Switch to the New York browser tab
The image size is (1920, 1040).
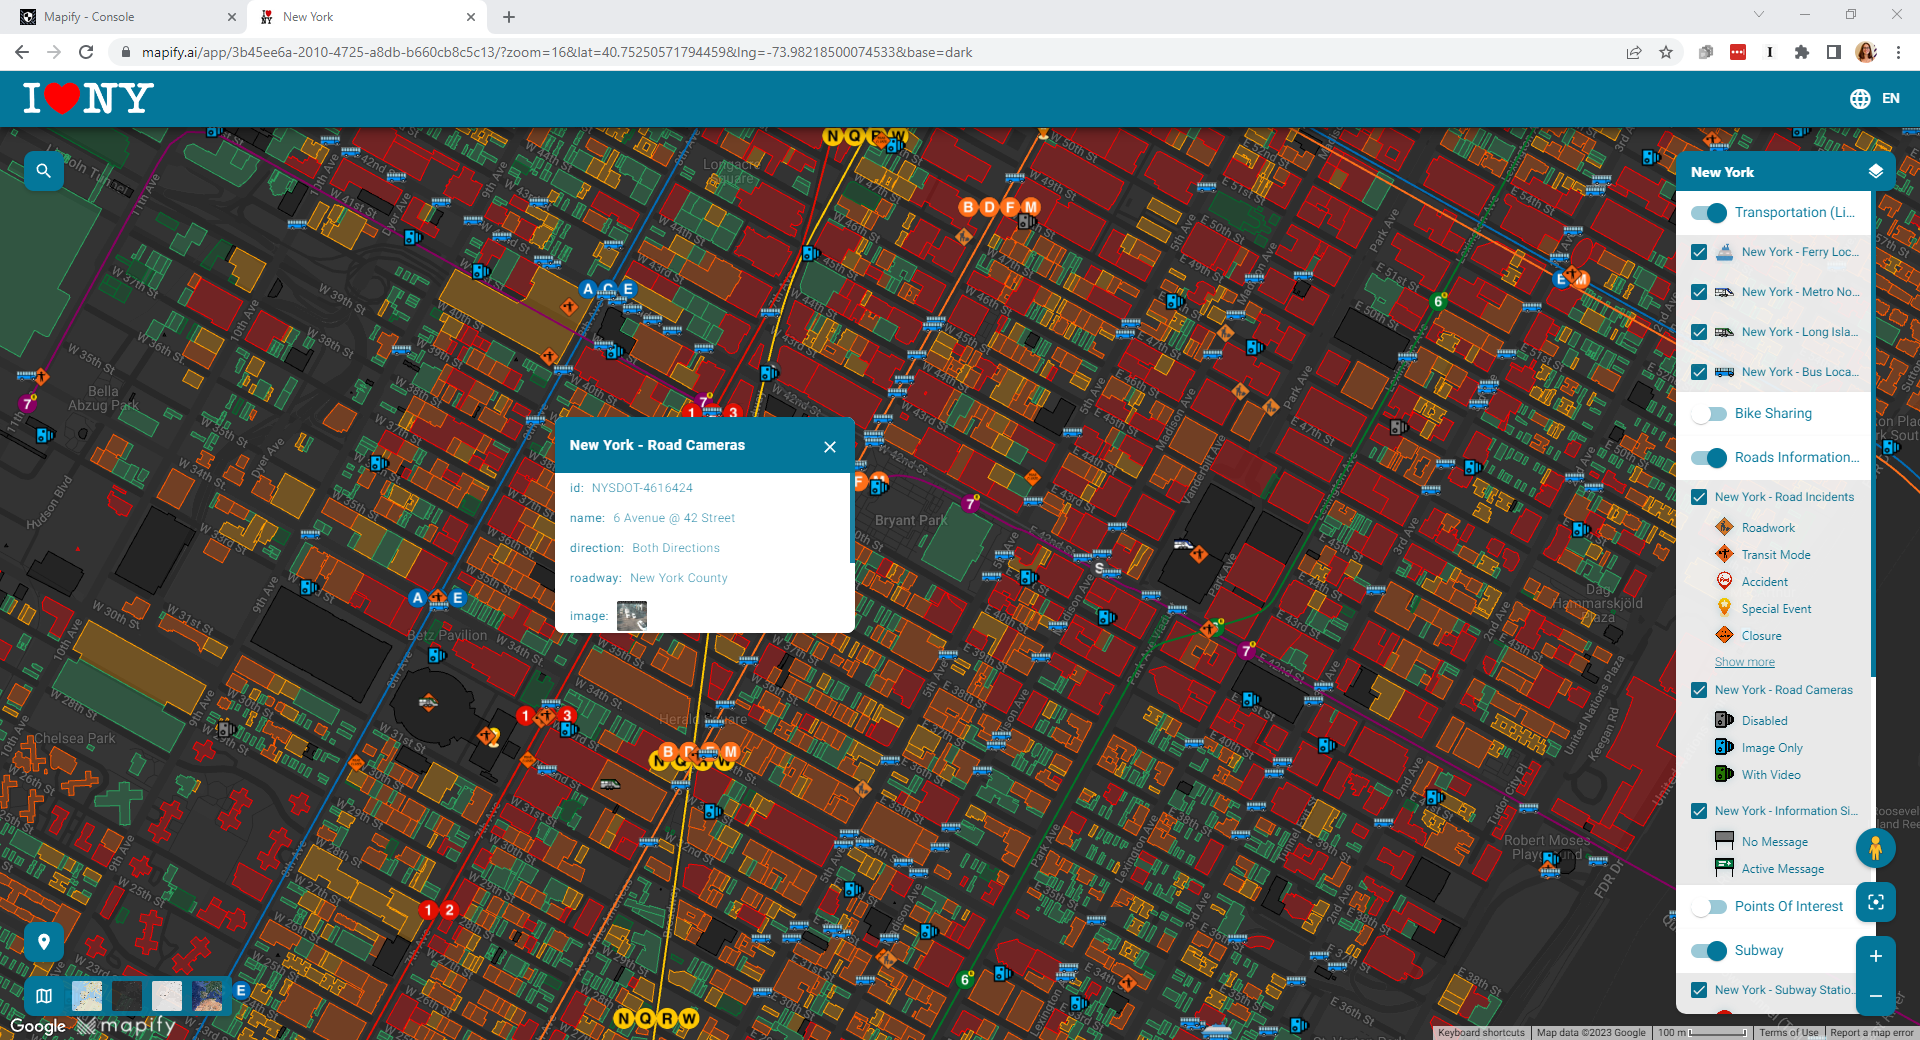point(367,17)
